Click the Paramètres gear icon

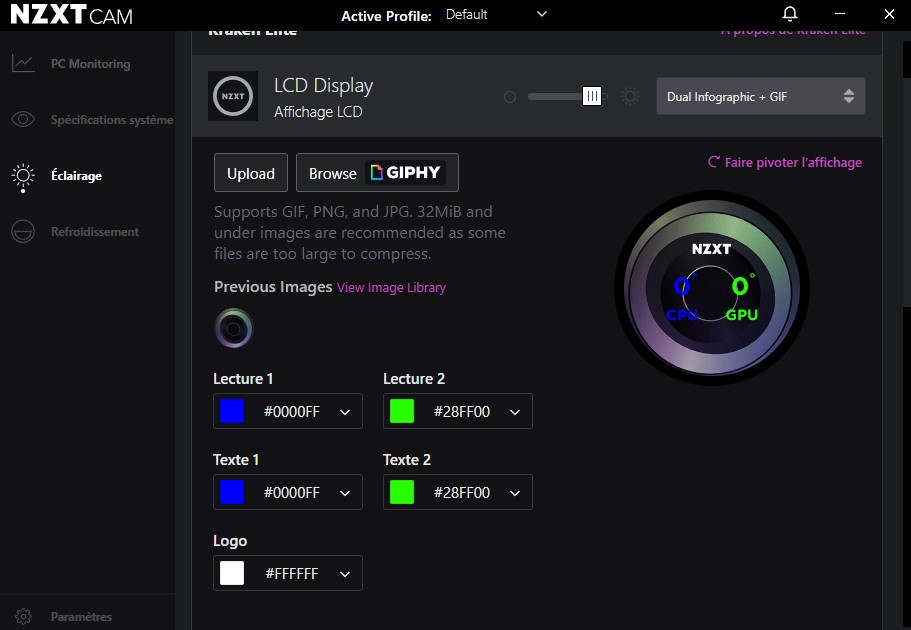pyautogui.click(x=23, y=617)
